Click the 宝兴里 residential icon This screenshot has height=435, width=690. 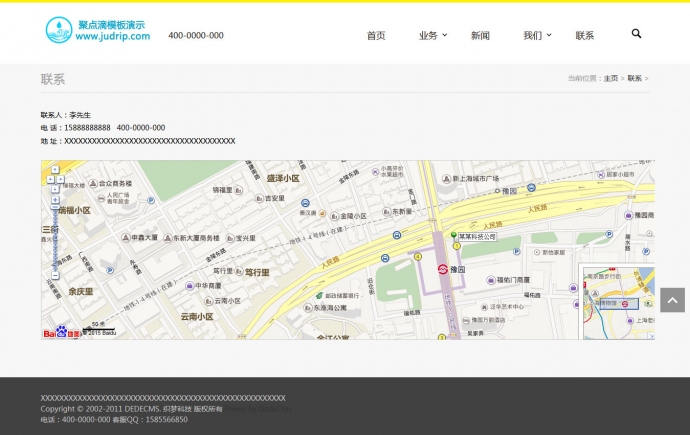pyautogui.click(x=230, y=238)
